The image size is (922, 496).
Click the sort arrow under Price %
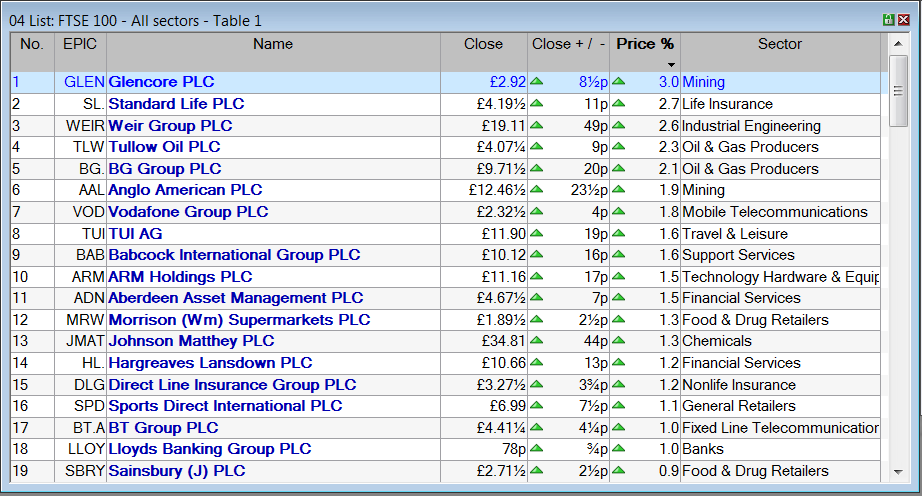[671, 65]
